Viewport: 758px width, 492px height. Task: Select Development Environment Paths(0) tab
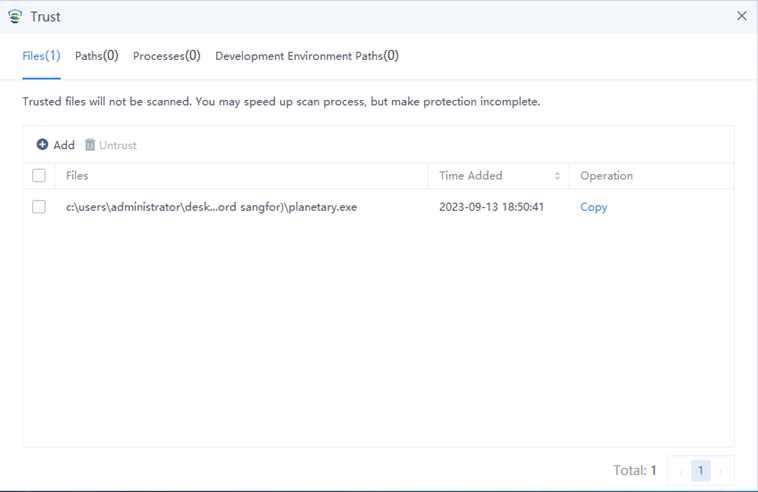pos(307,56)
